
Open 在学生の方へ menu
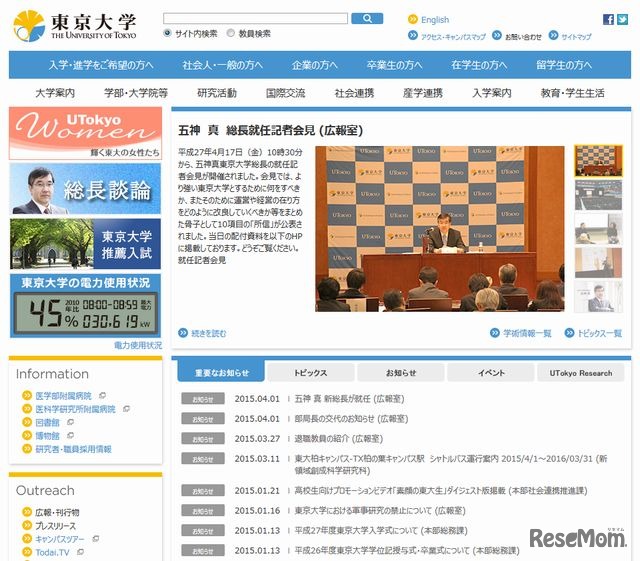(x=479, y=65)
